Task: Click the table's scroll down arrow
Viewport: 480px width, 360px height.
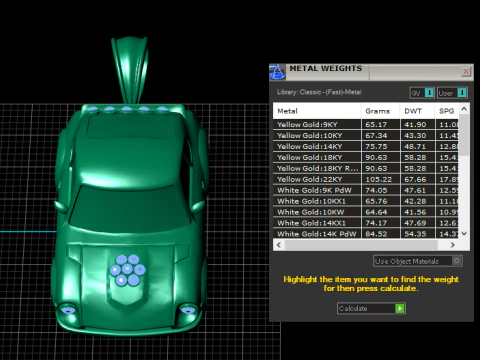Action: (464, 234)
